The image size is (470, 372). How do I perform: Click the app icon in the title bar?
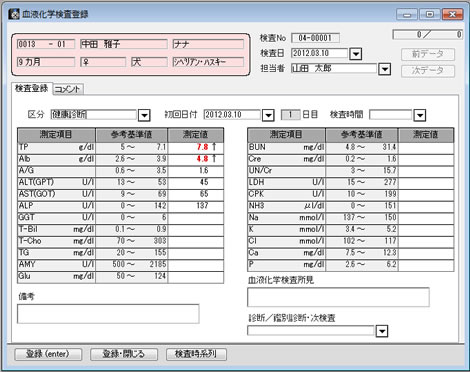[x=14, y=14]
